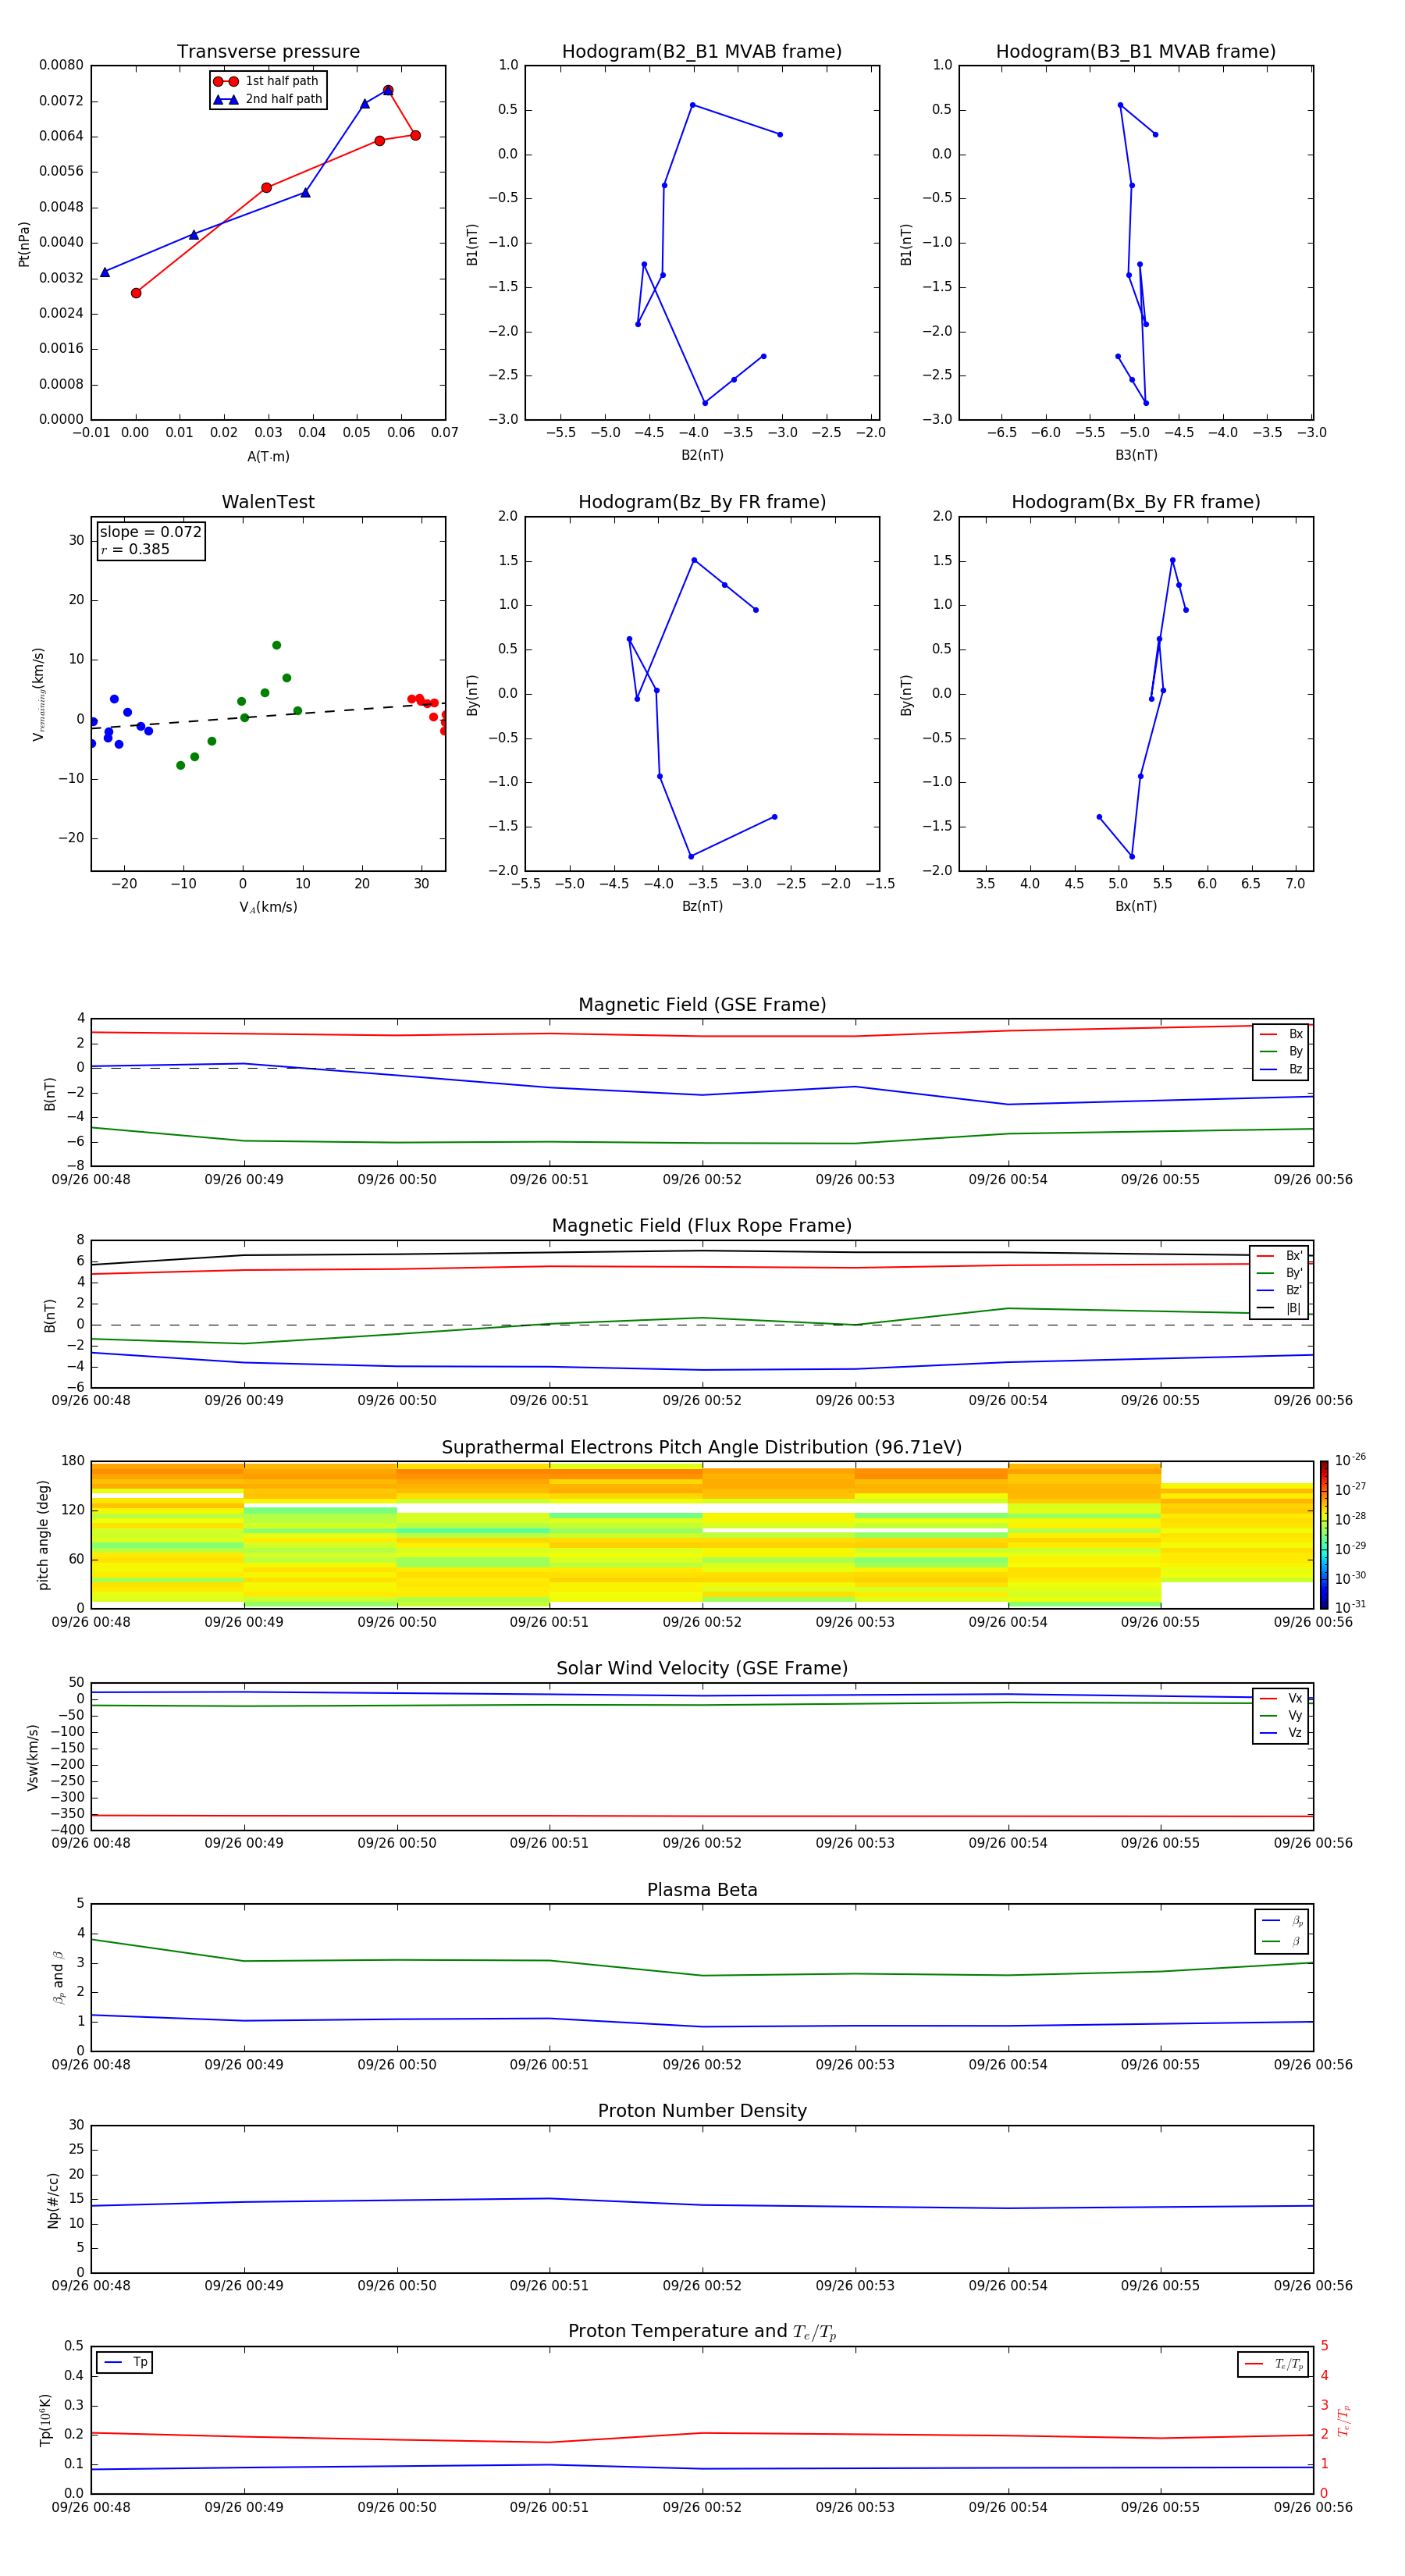Click the "Magnetic Field (GSE Frame)" title
Screen dimensions: 1405x2576
tap(702, 1005)
